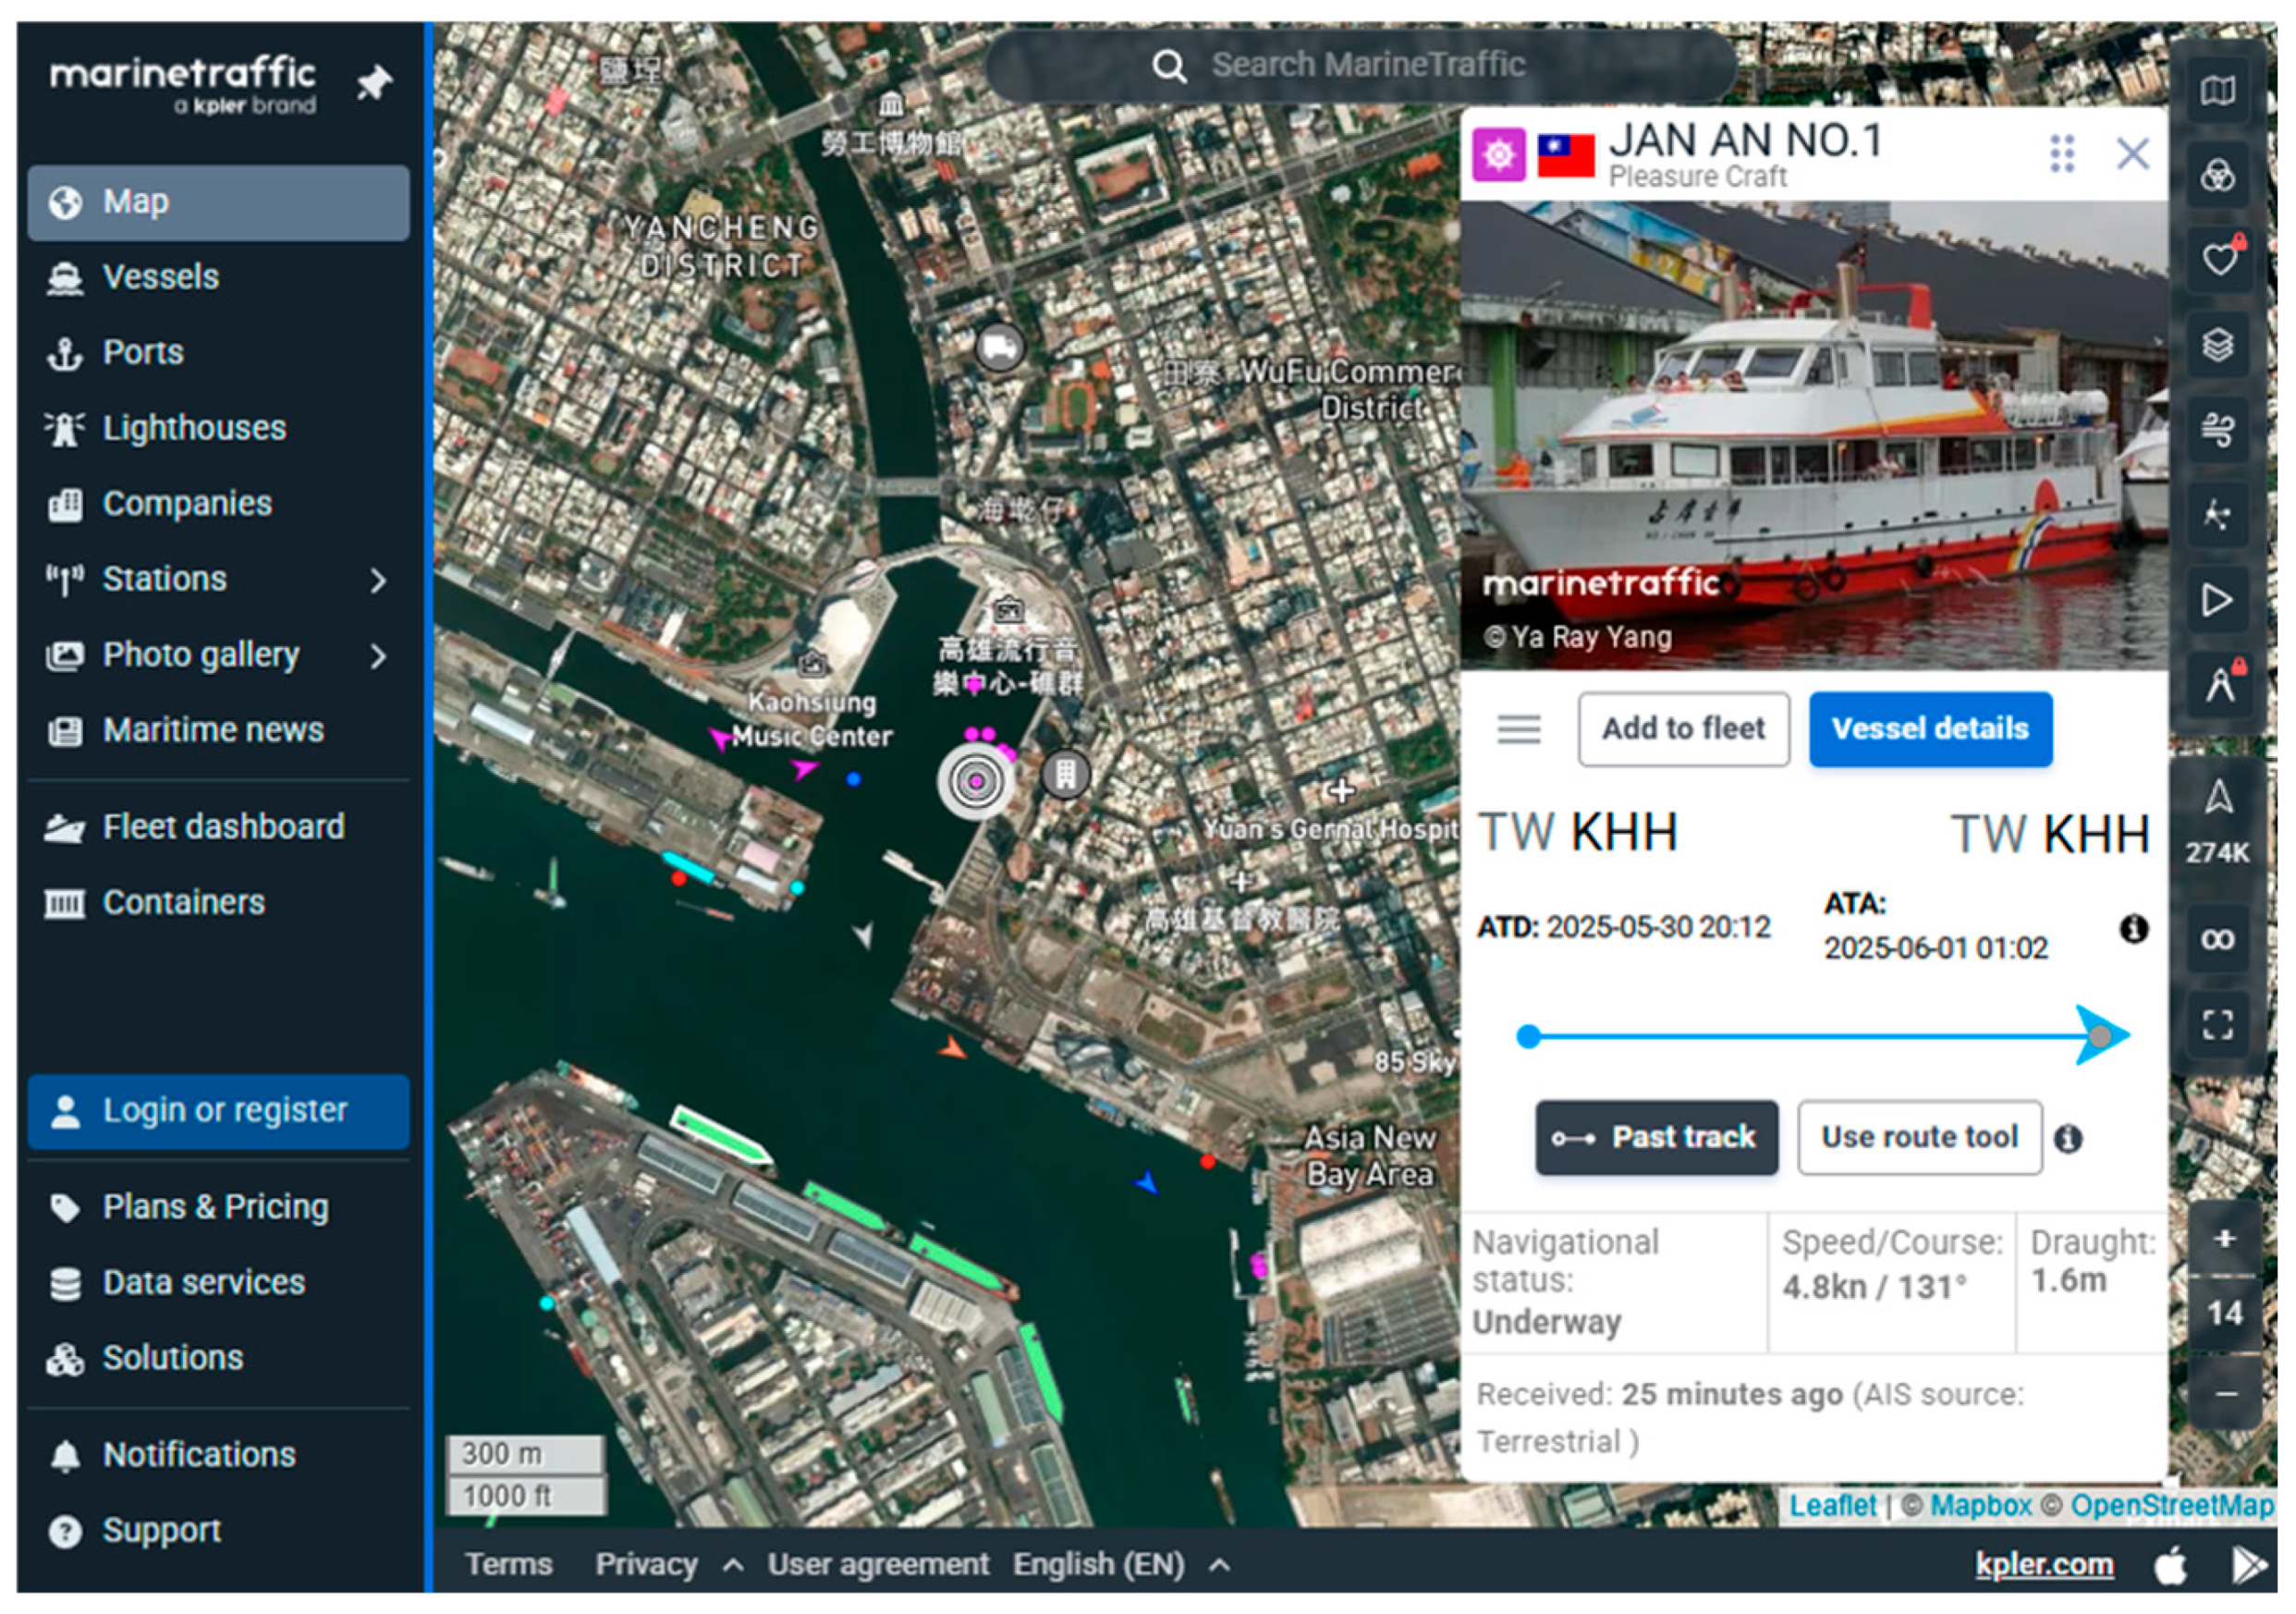This screenshot has height=1614, width=2296.
Task: Click Use route tool button
Action: click(1920, 1138)
